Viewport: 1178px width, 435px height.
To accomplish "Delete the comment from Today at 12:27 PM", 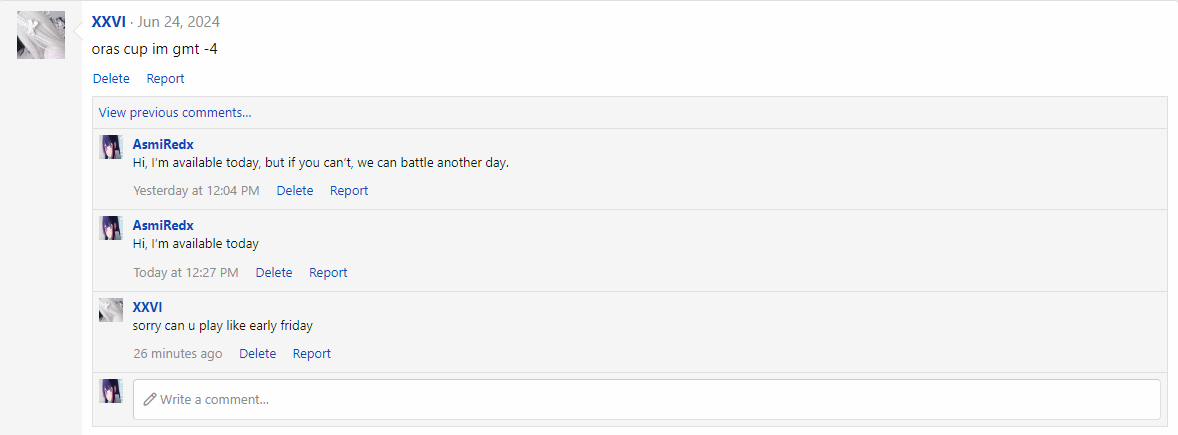I will point(274,273).
